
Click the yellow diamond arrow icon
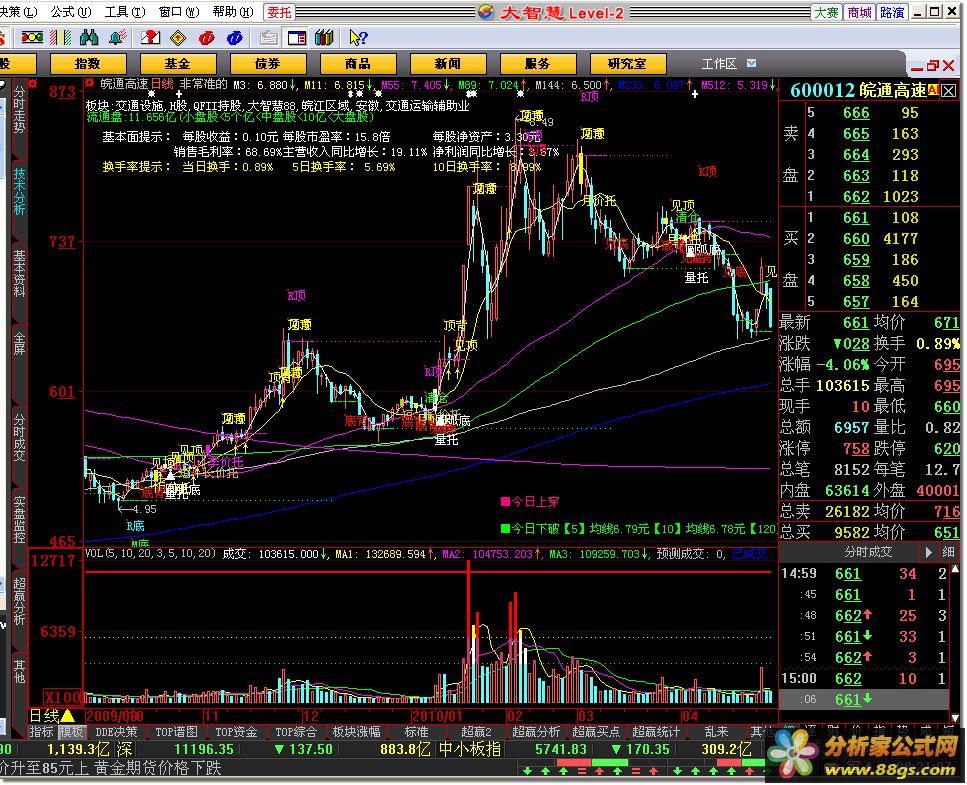pos(178,38)
